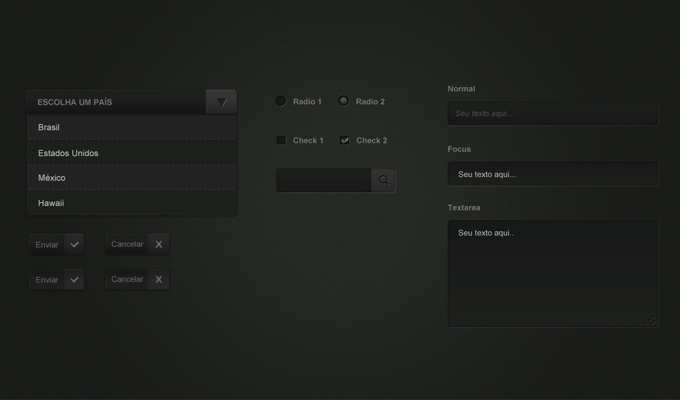Screen dimensions: 680x400
Task: Click the X icon on first Cancelar button
Action: click(158, 244)
